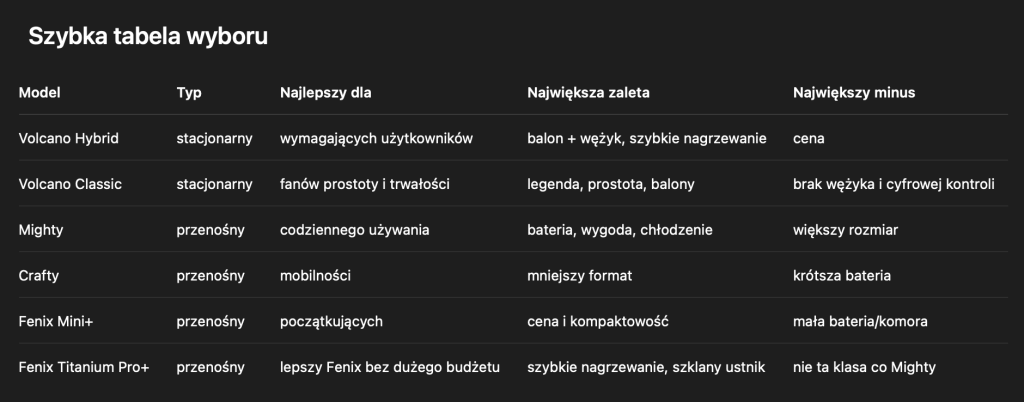1024x402 pixels.
Task: Click the 'Największa zaleta' column header
Action: click(x=588, y=93)
